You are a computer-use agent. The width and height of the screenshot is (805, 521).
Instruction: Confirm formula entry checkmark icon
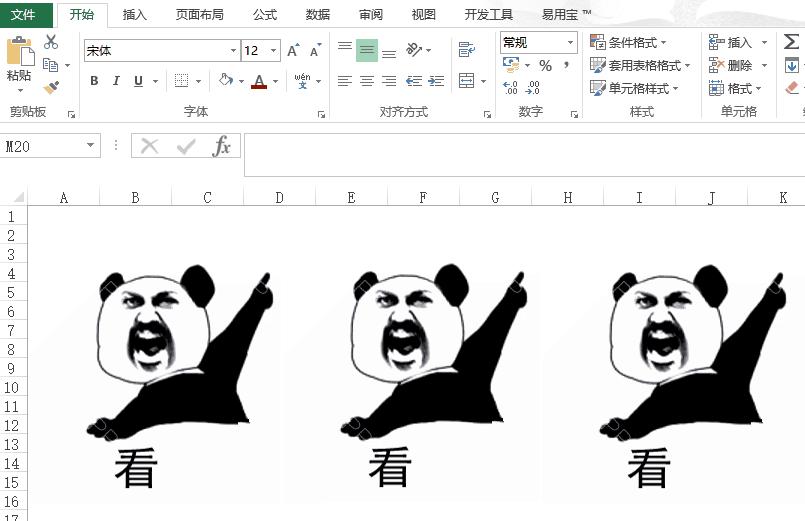[185, 147]
